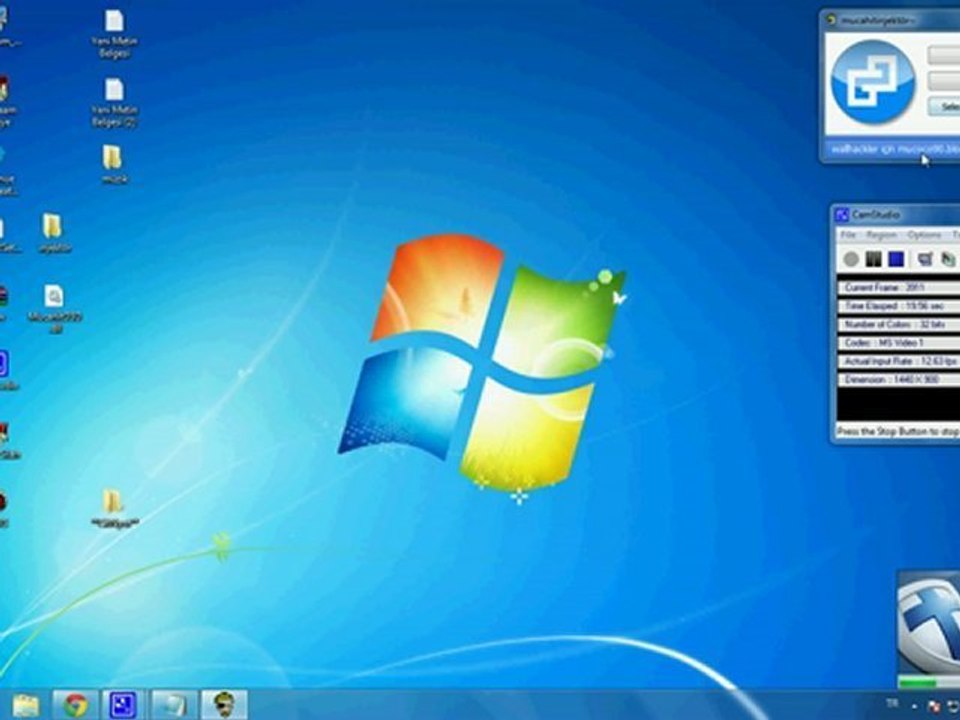Click the CamStudio icon in the taskbar
960x720 pixels.
[123, 705]
